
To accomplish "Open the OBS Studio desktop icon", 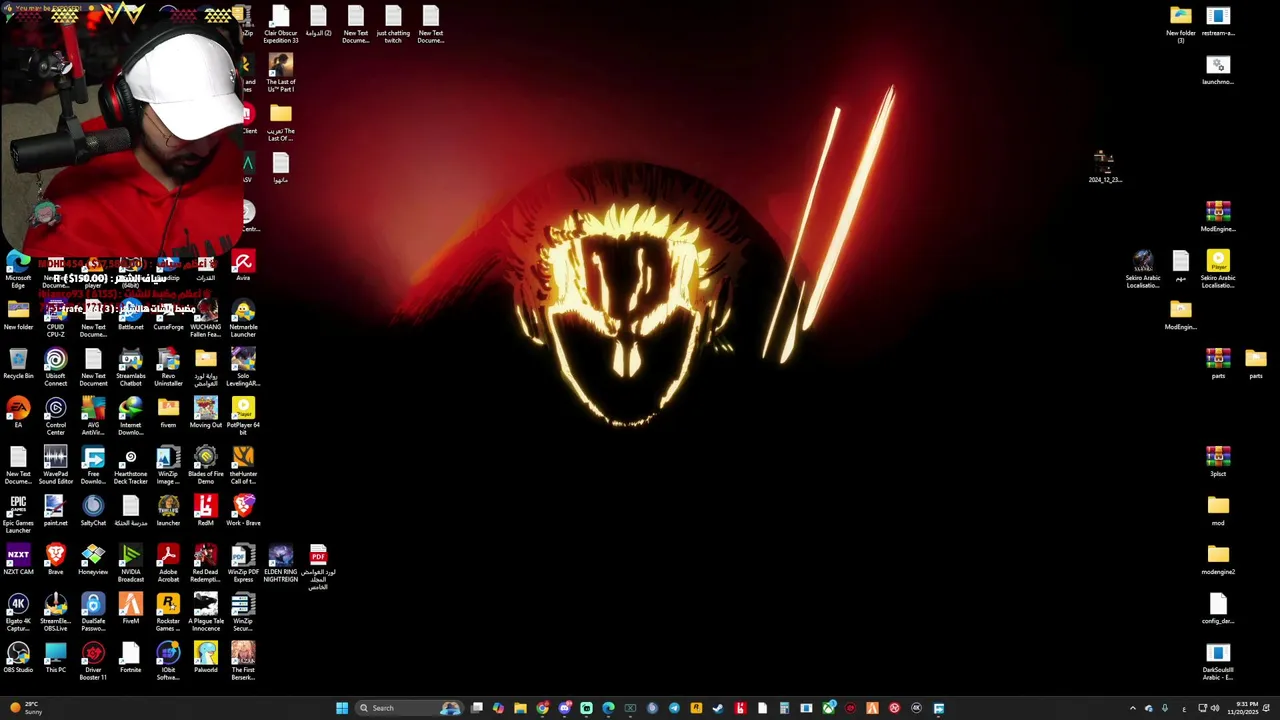I will click(18, 658).
